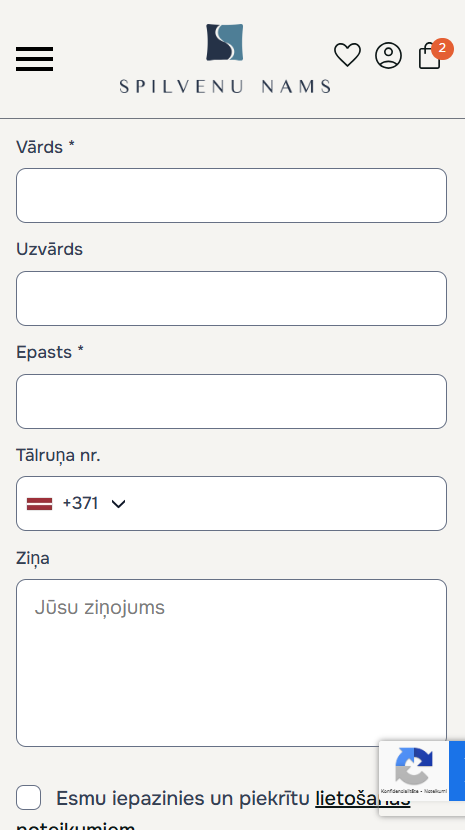Click the SPILVENU NAMS brand text
The height and width of the screenshot is (830, 465).
pyautogui.click(x=225, y=86)
